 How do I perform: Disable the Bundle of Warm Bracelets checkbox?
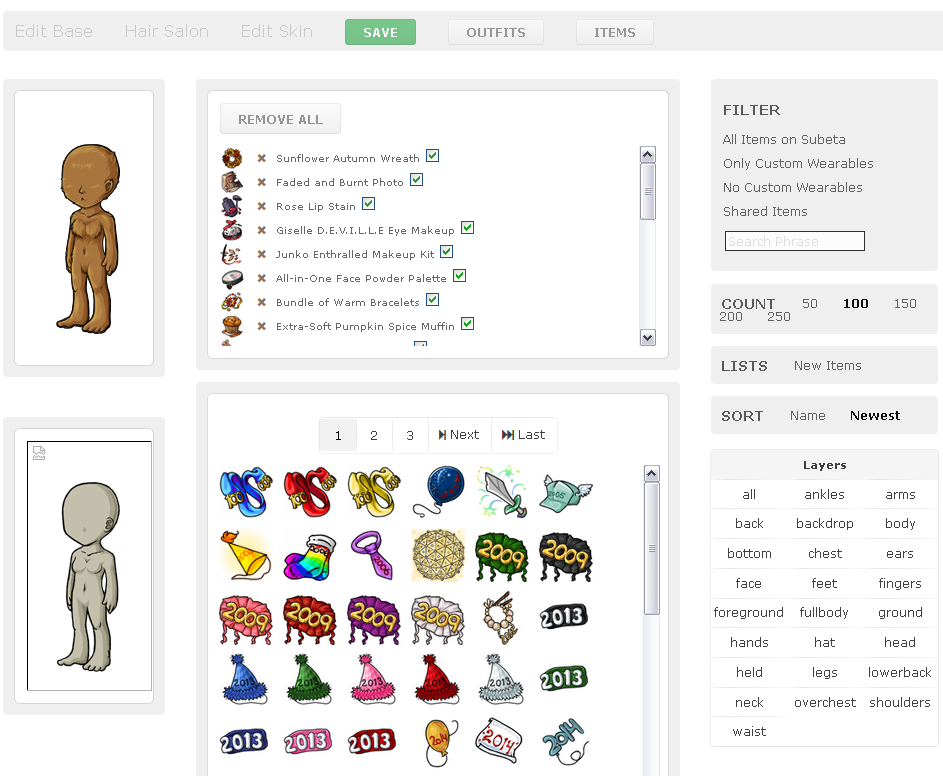[x=432, y=300]
